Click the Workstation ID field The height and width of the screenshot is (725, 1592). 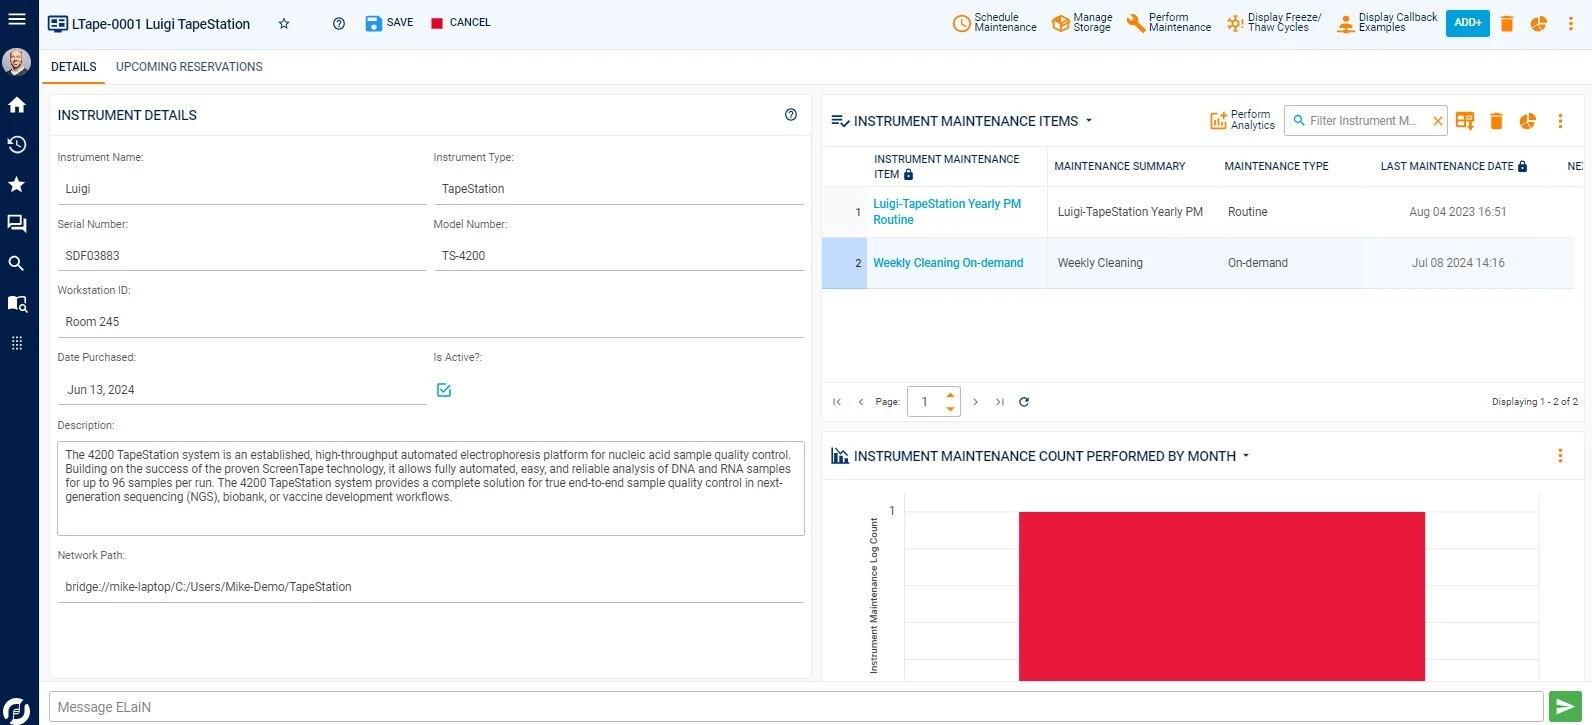coord(431,322)
